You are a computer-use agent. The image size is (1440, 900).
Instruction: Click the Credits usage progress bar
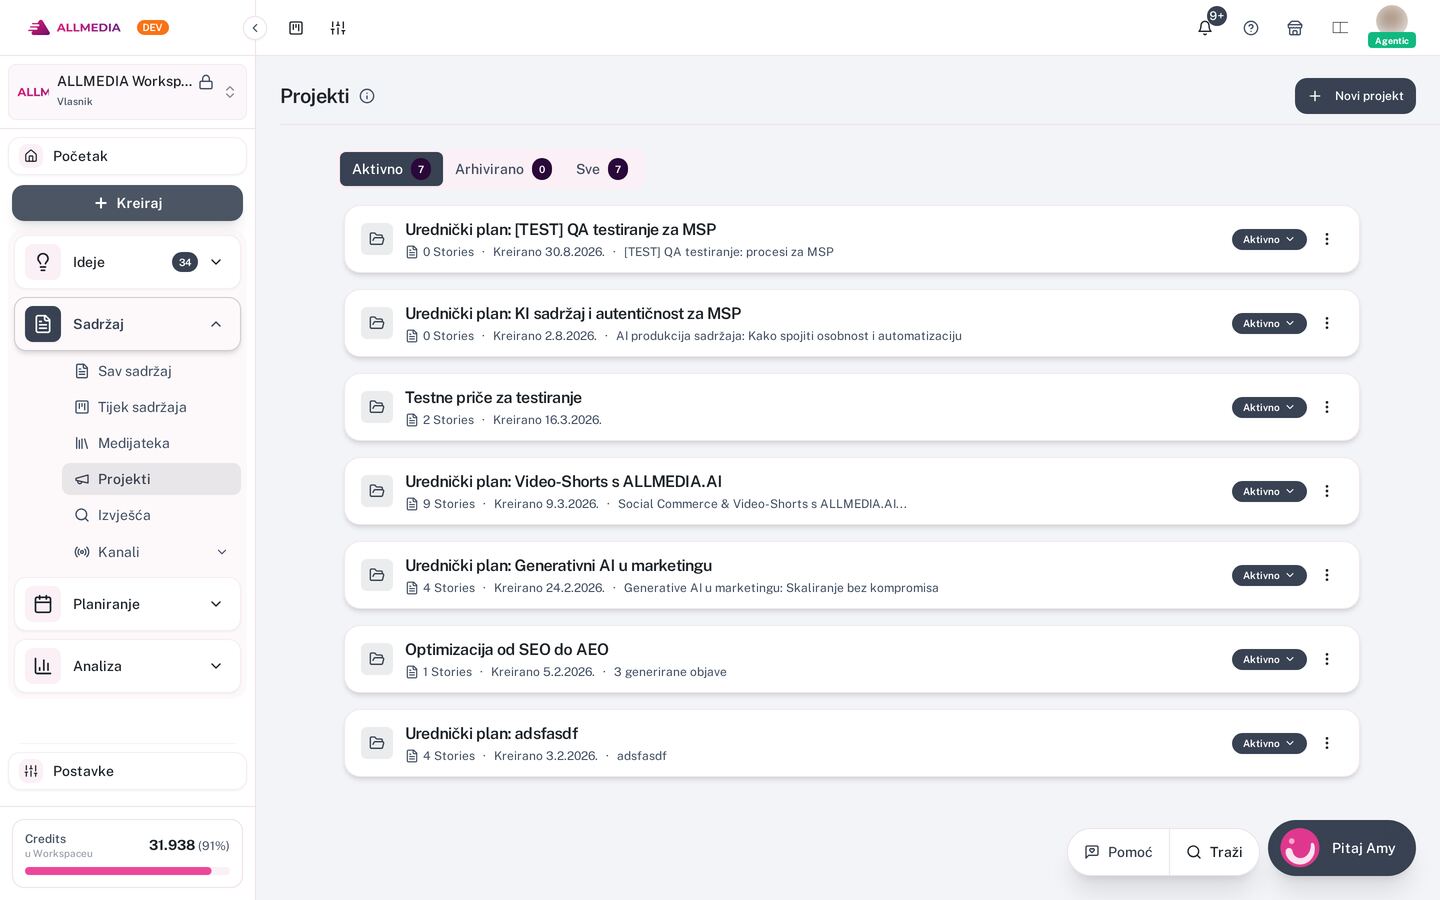[x=127, y=871]
